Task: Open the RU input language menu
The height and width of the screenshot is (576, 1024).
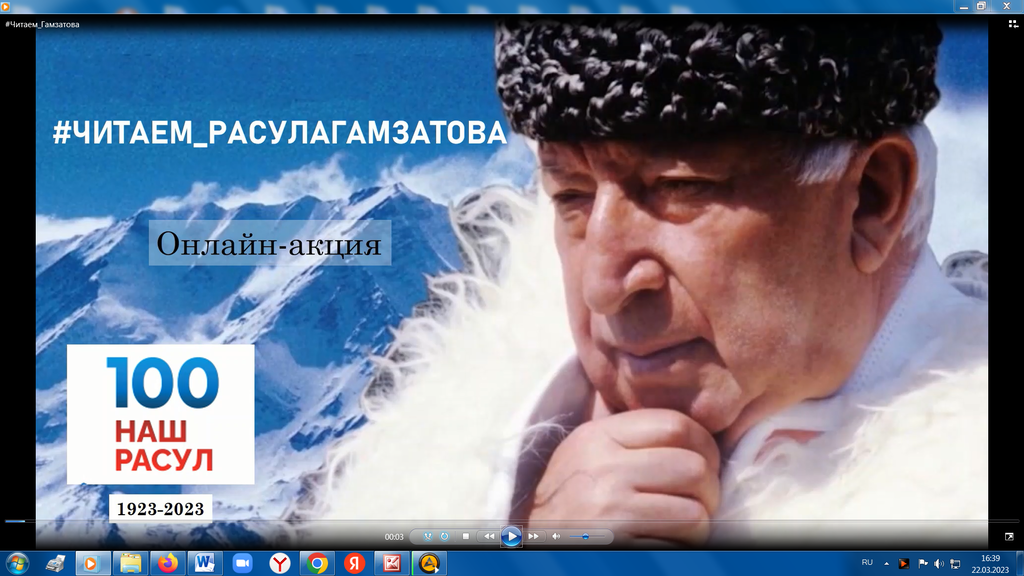Action: pyautogui.click(x=867, y=563)
